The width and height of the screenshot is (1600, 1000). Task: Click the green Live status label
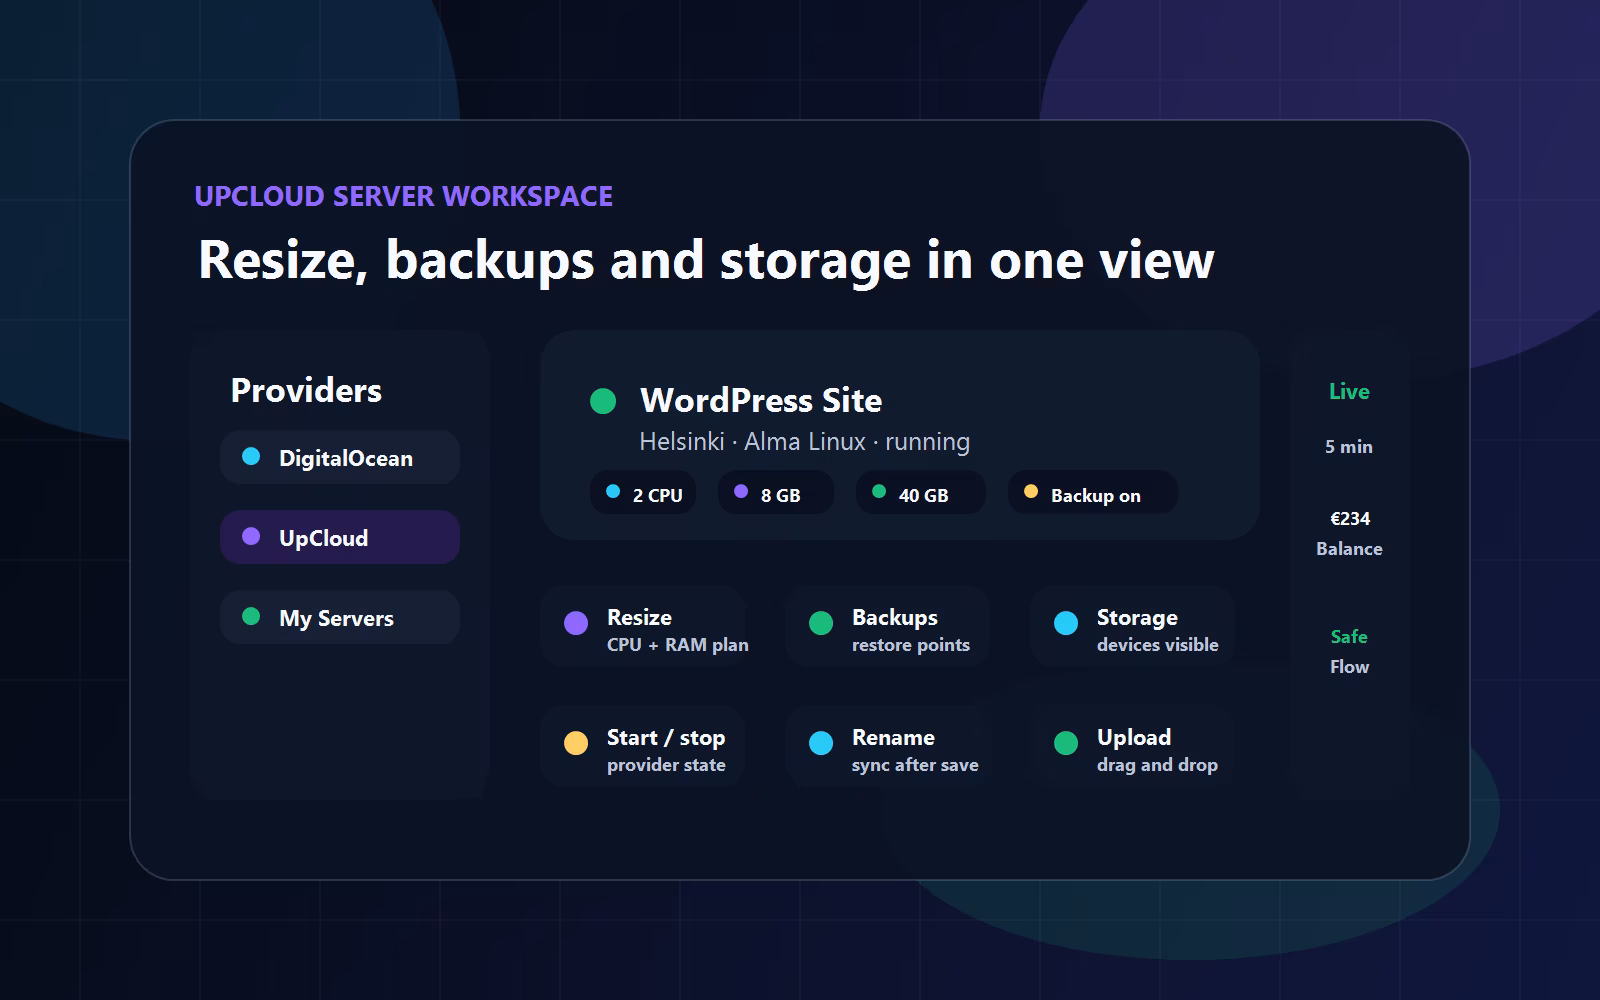(x=1349, y=391)
